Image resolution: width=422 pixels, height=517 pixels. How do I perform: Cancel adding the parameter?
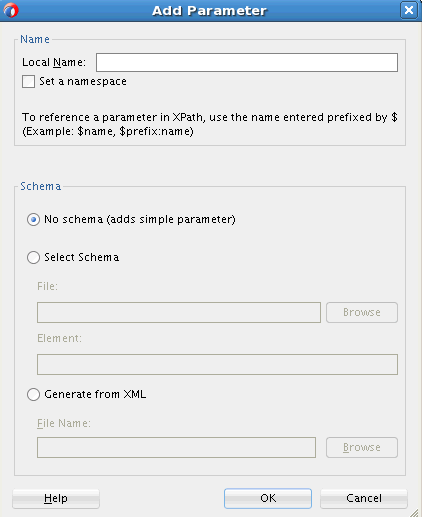tap(364, 498)
